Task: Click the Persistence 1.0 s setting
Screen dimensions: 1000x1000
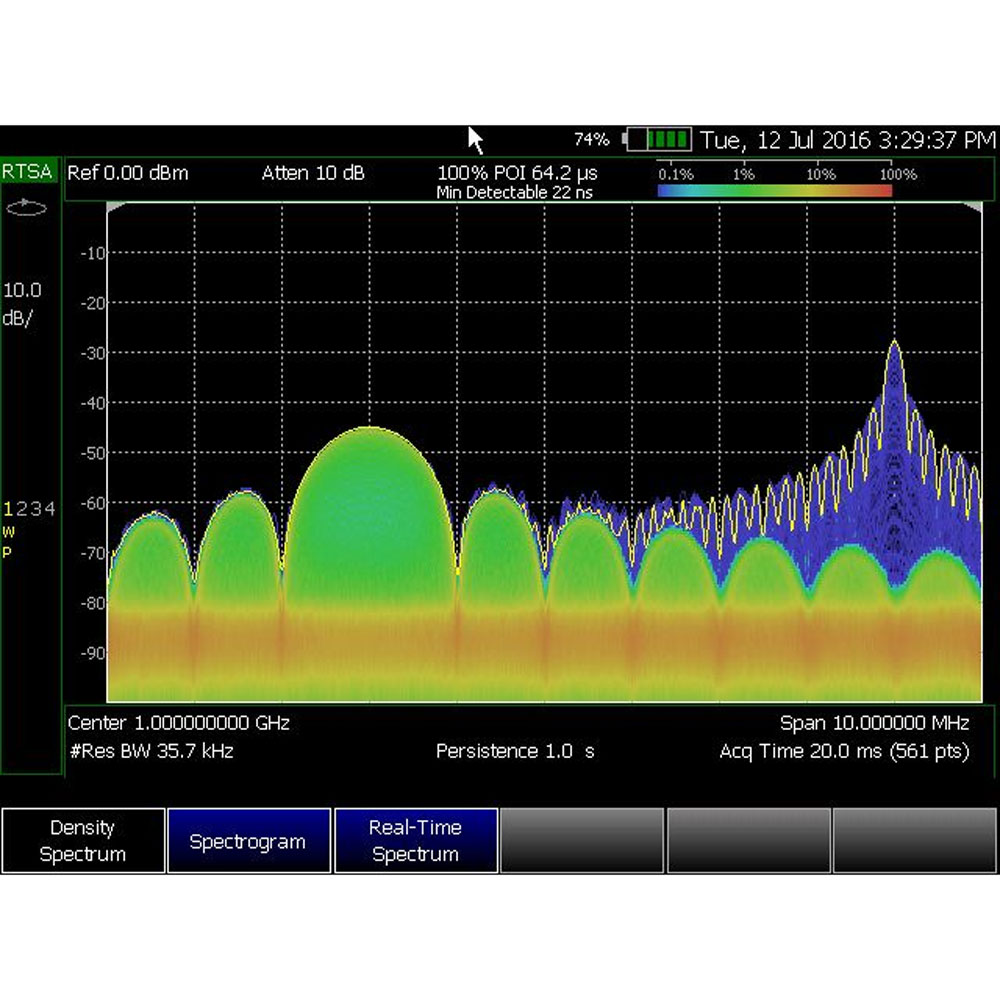Action: [x=515, y=751]
